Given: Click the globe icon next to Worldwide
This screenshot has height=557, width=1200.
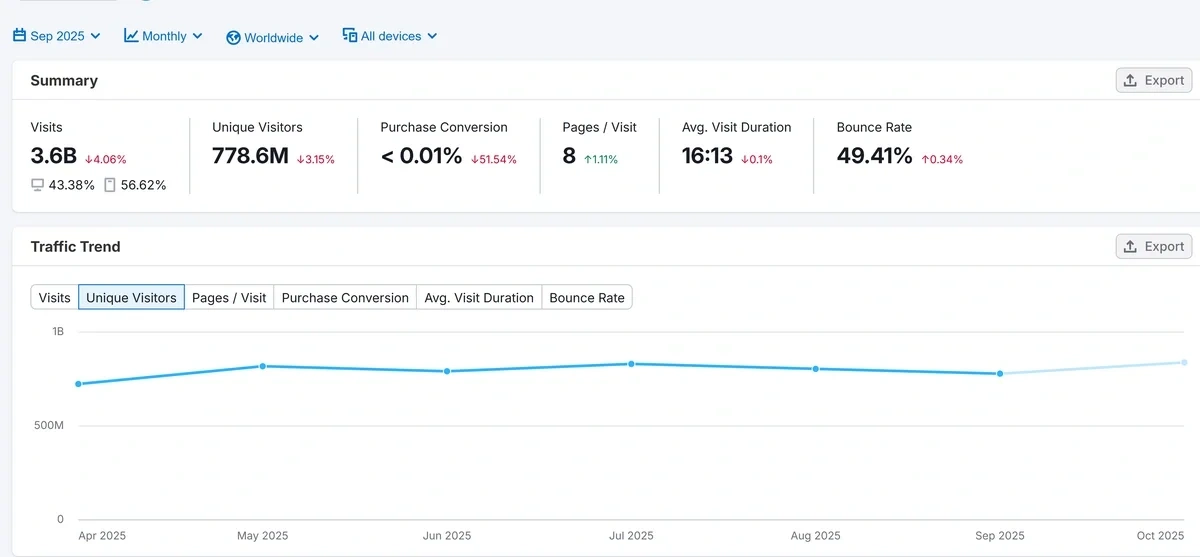Looking at the screenshot, I should coord(234,37).
